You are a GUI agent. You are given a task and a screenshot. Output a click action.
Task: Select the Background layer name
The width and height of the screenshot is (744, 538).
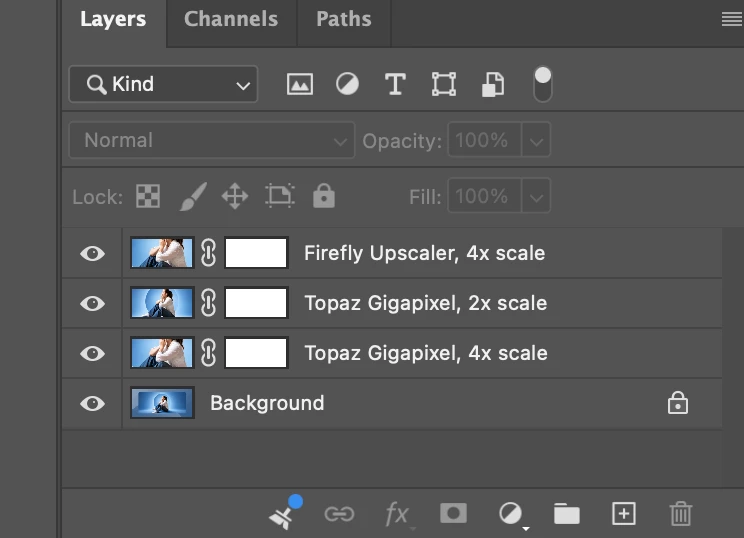tap(267, 403)
